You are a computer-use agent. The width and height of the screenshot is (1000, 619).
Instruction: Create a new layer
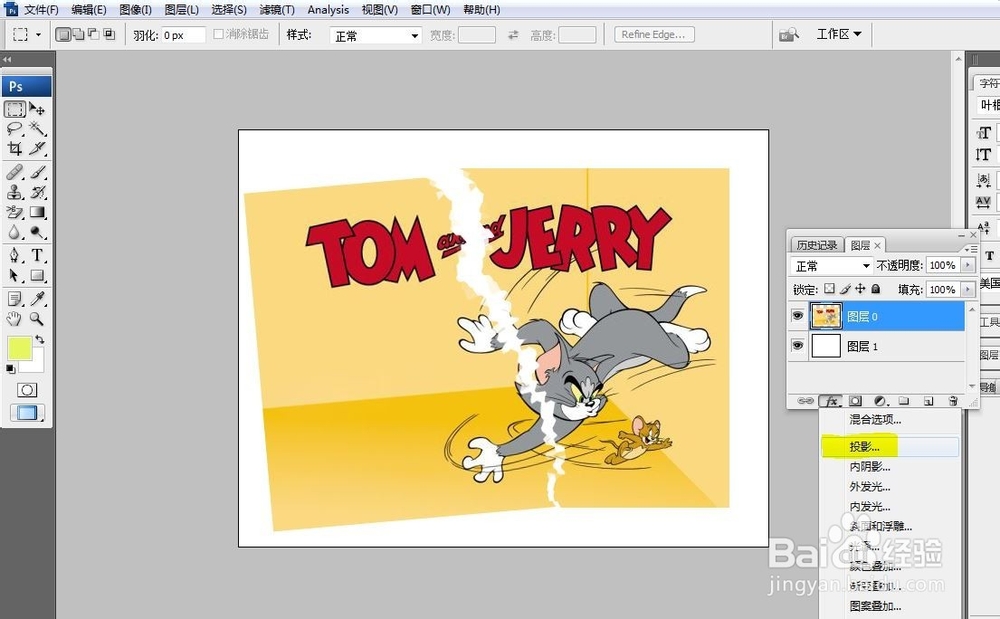coord(929,401)
